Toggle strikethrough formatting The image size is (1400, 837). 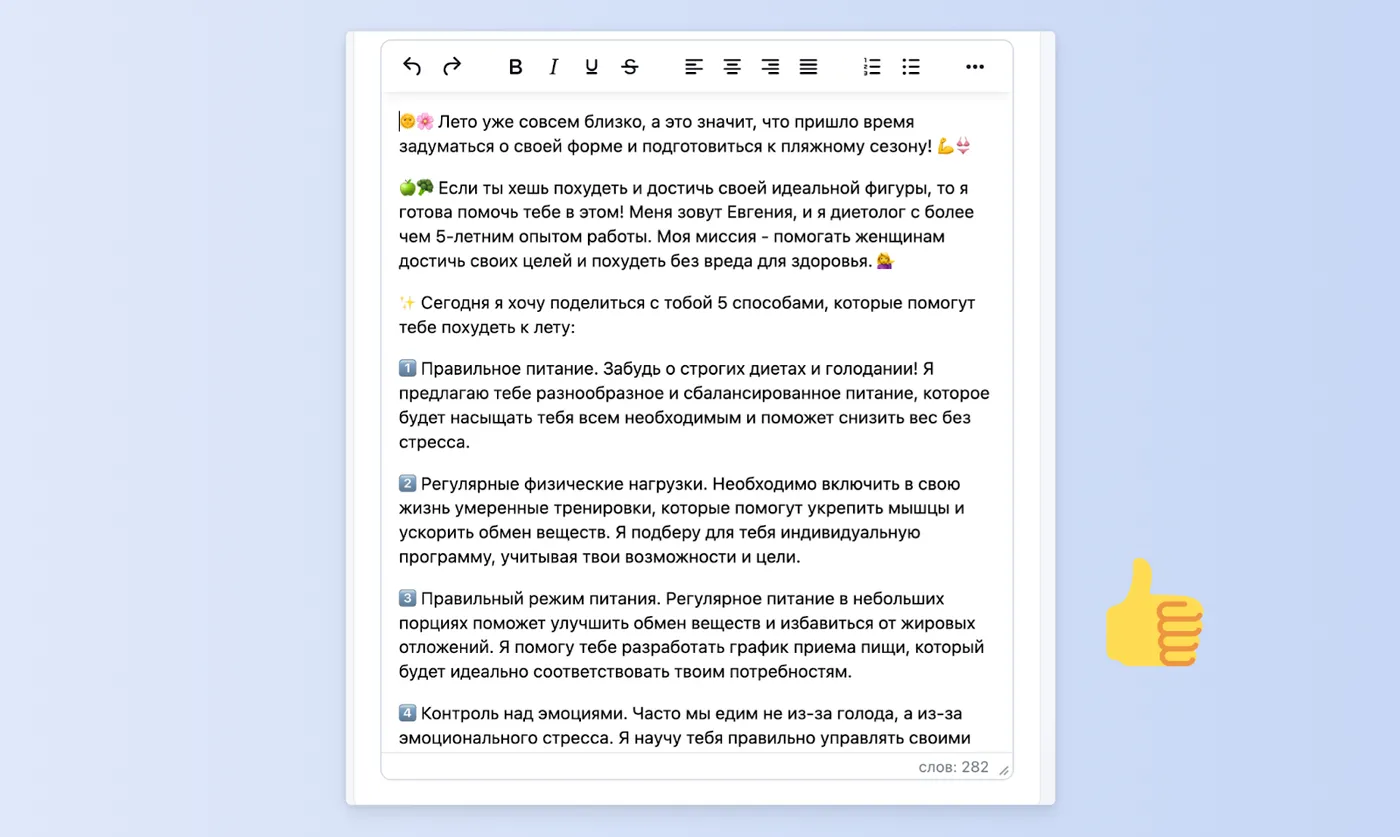pyautogui.click(x=630, y=67)
